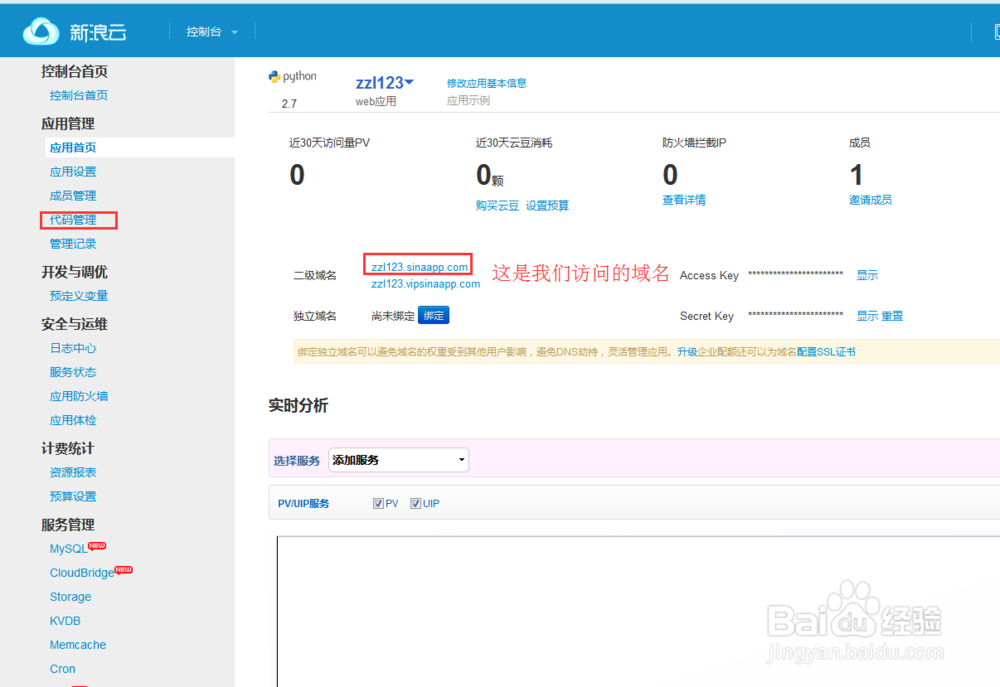
Task: Open 应用体检 sidebar item
Action: [73, 420]
